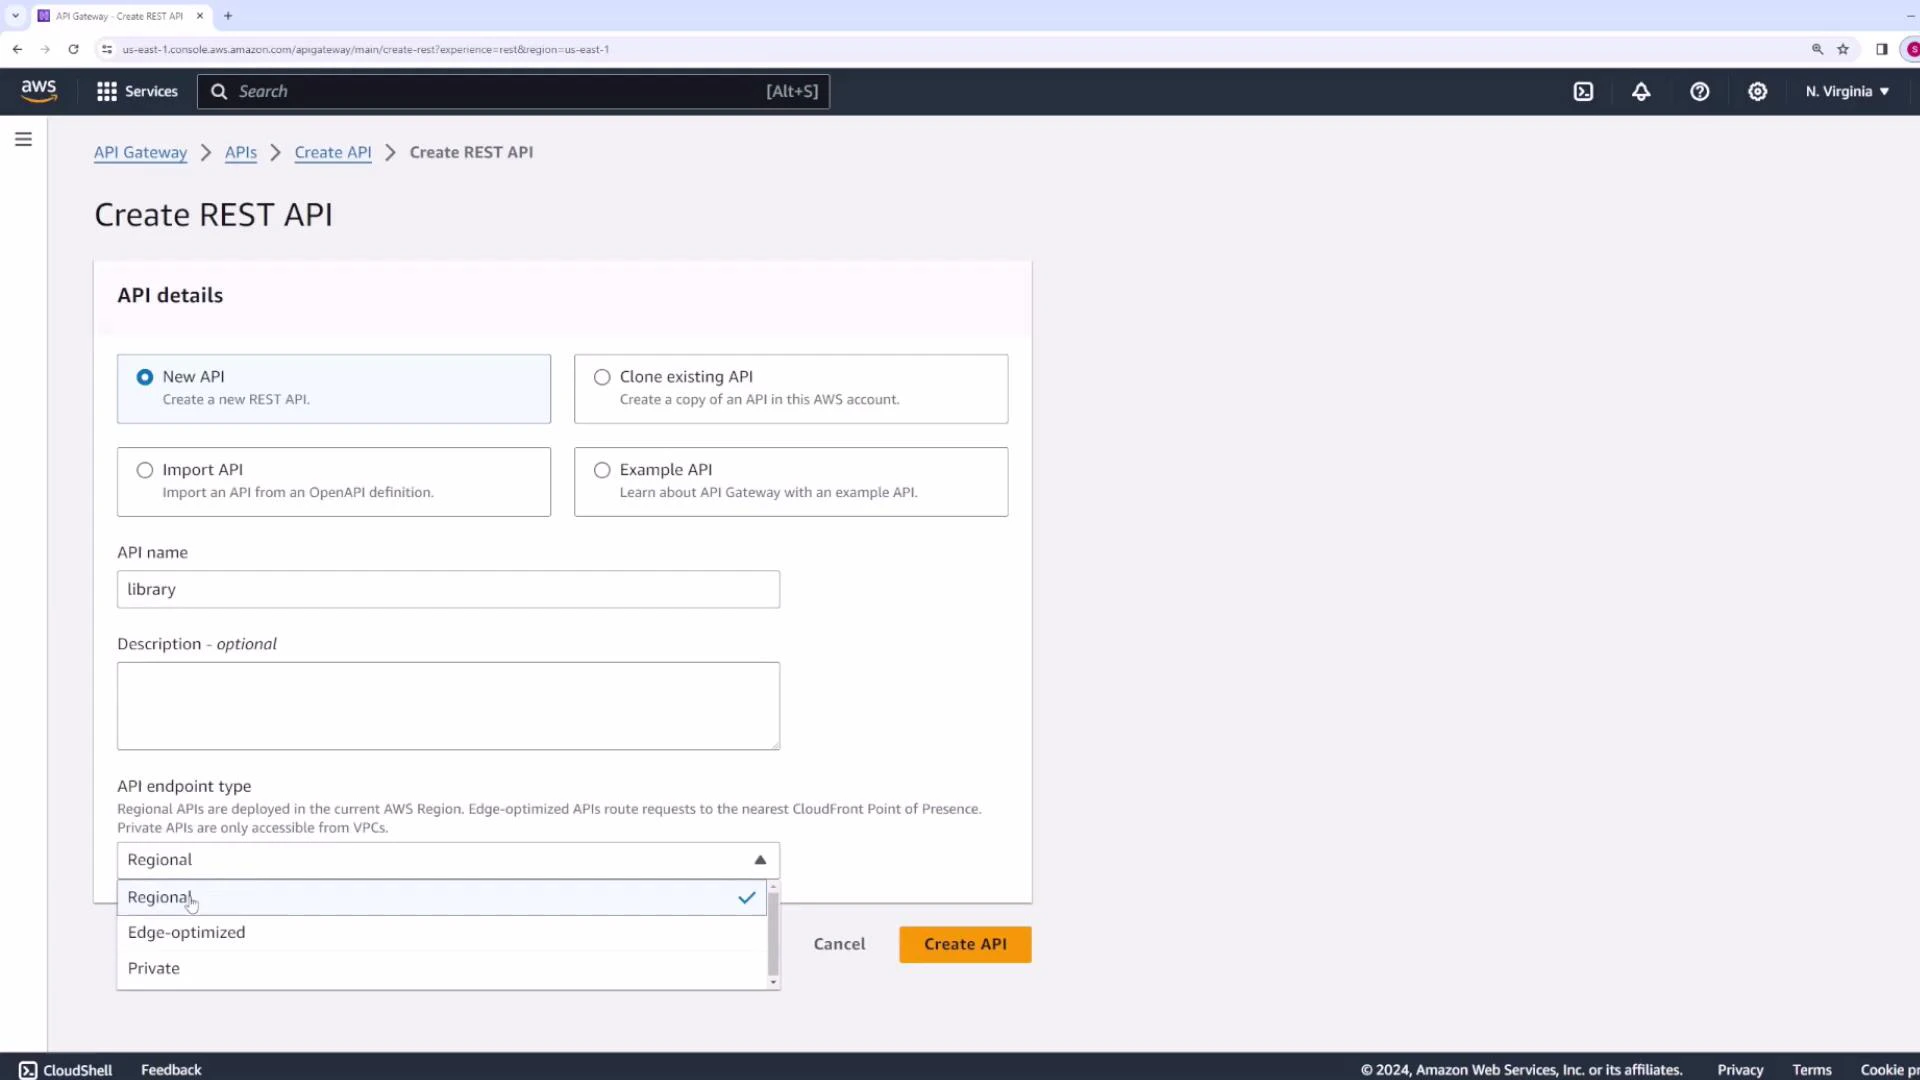Click inside the API name field
This screenshot has height=1080, width=1920.
pyautogui.click(x=448, y=589)
